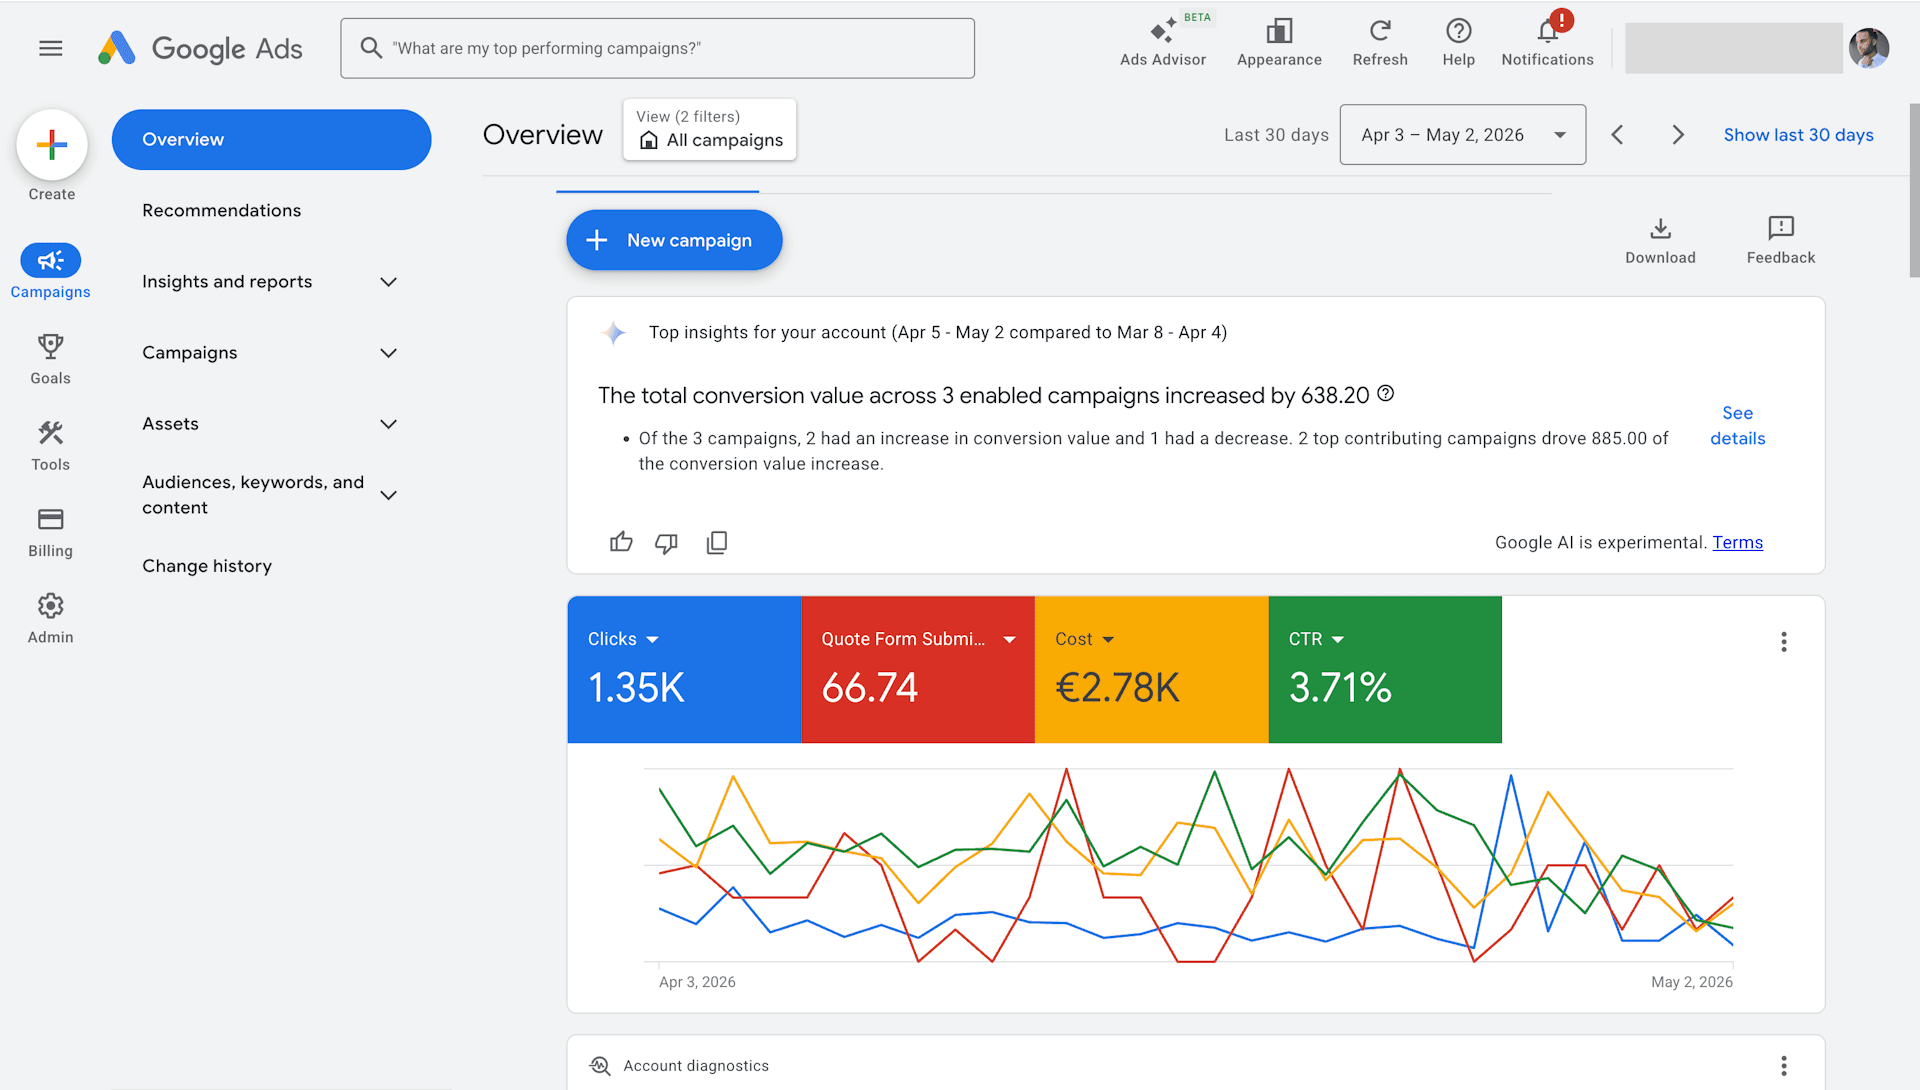Click the Account diagnostics icon
1920x1090 pixels.
pyautogui.click(x=600, y=1066)
